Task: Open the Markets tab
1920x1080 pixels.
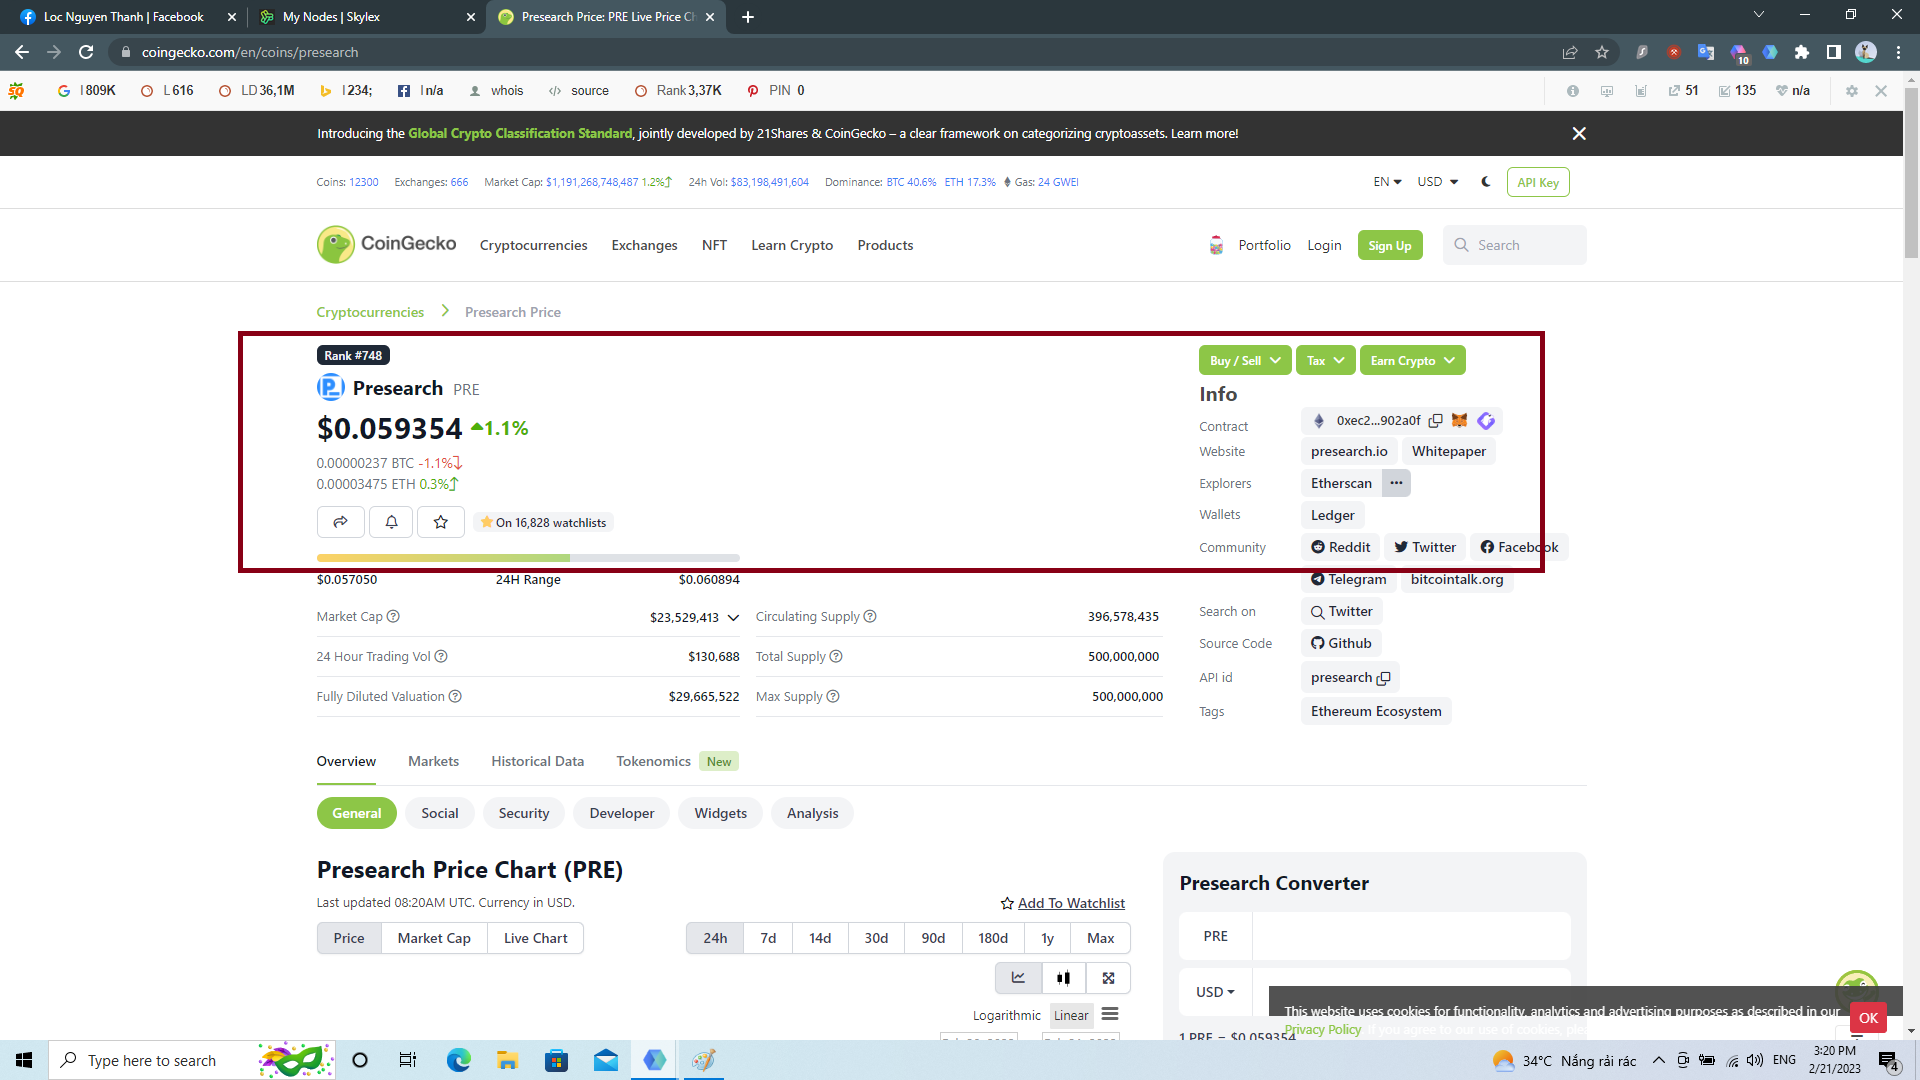Action: coord(433,761)
